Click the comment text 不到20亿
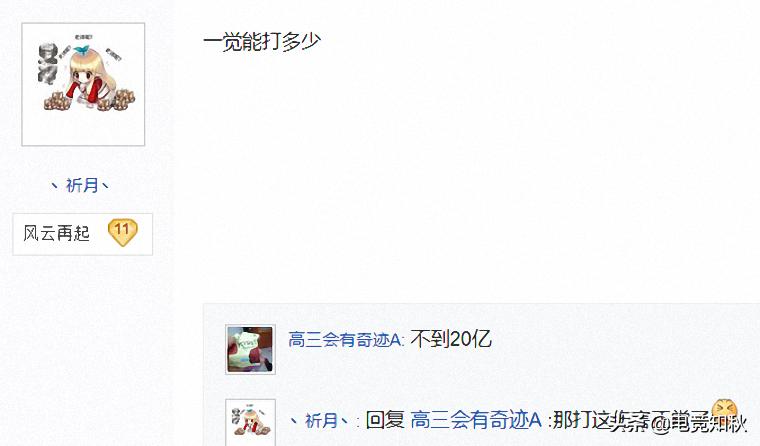 (451, 339)
